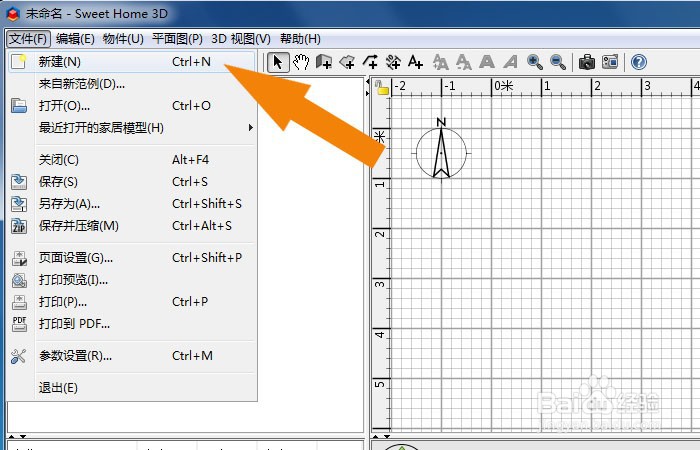Image resolution: width=700 pixels, height=450 pixels.
Task: Open the 编辑(E) menu
Action: pos(75,39)
